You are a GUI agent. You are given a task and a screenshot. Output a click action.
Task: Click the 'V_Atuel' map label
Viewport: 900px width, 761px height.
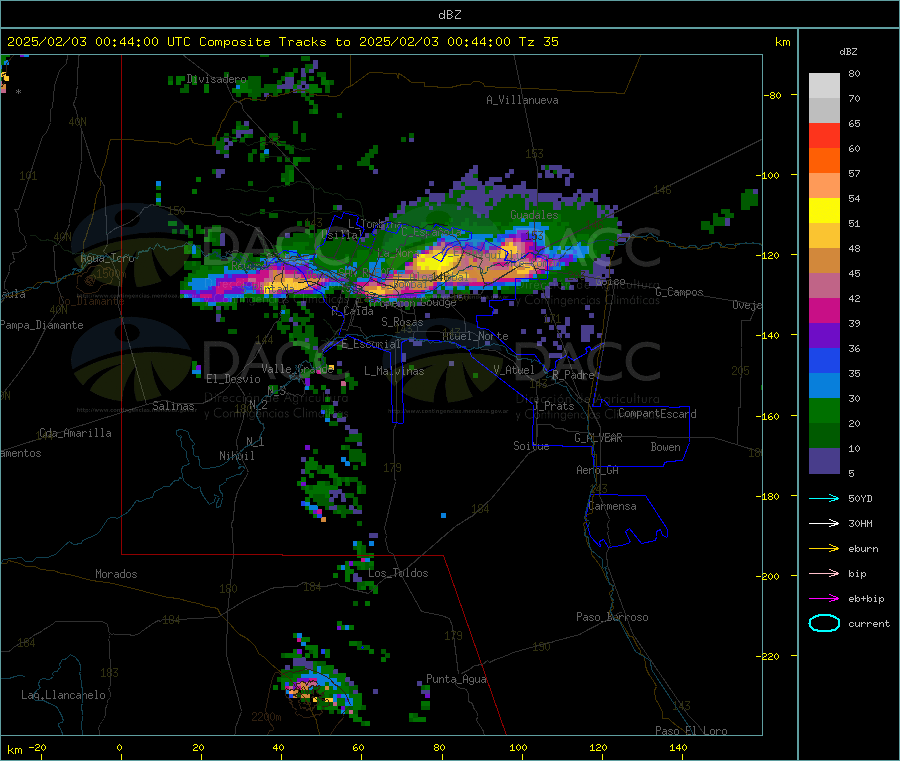[514, 370]
